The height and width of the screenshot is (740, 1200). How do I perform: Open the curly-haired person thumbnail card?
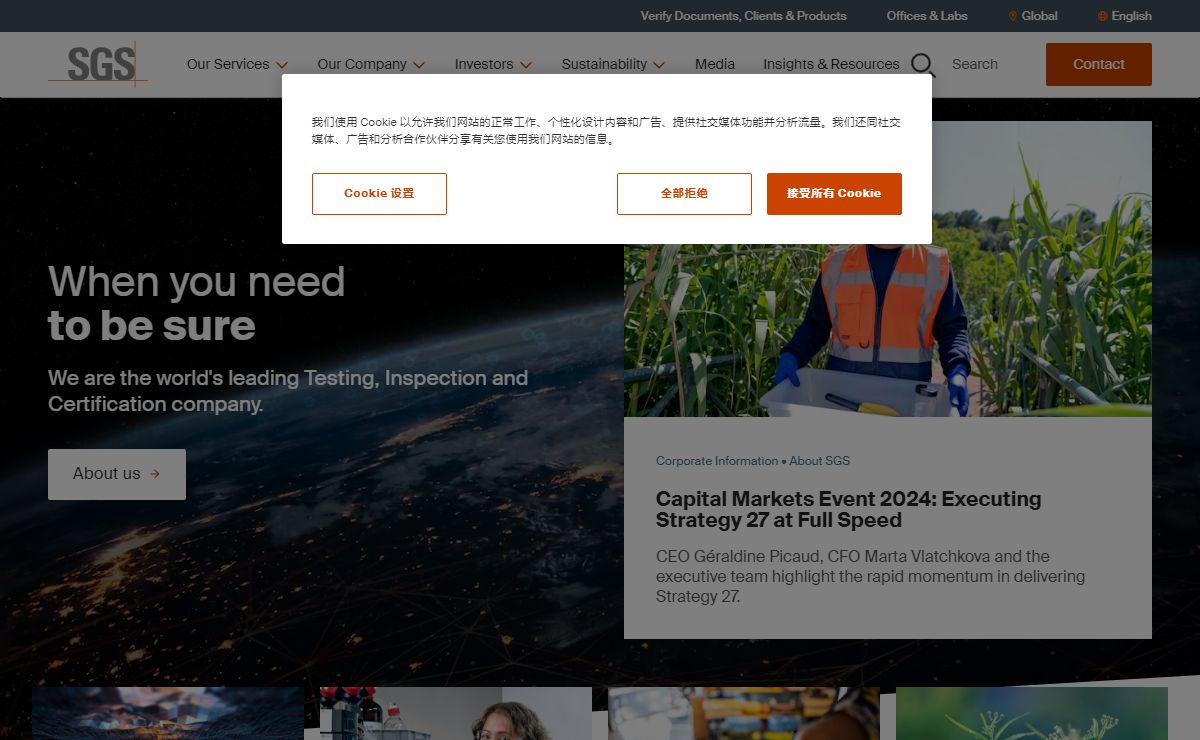tap(455, 713)
